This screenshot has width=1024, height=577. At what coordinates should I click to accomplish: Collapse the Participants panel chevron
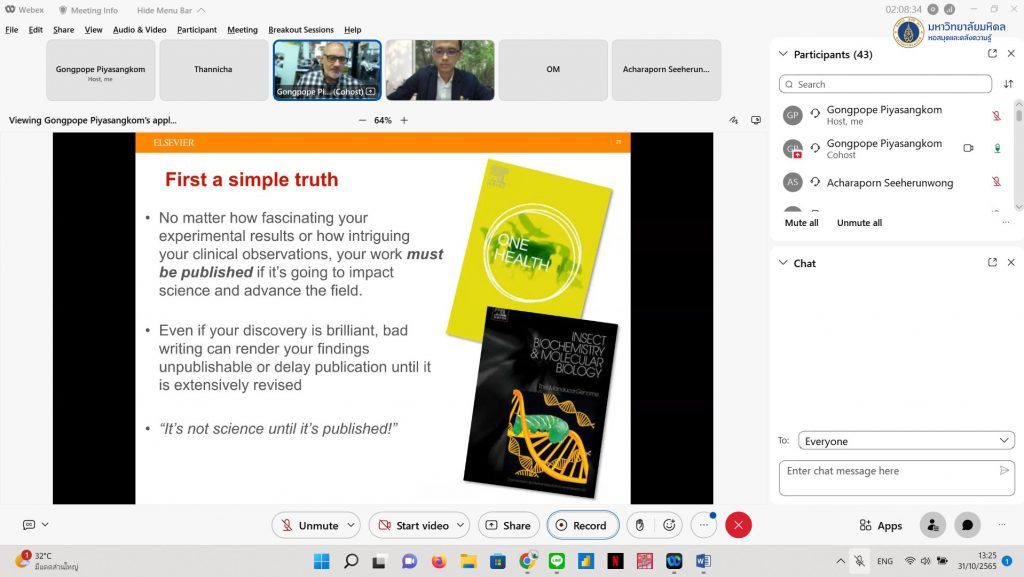point(783,54)
